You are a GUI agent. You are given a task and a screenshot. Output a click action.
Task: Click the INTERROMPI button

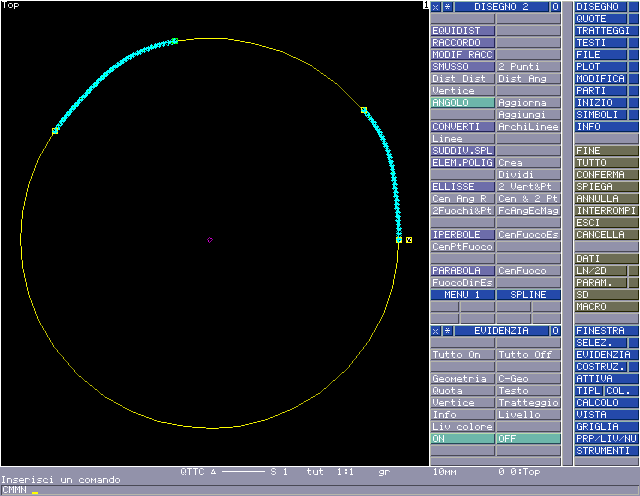click(607, 211)
